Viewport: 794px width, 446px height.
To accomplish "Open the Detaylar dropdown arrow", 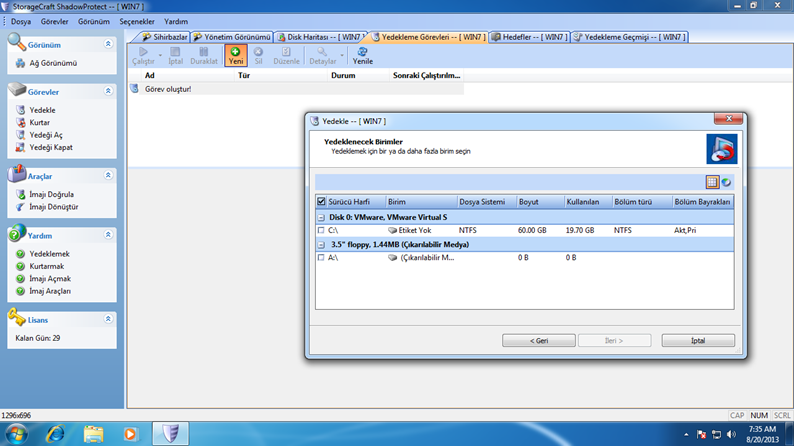I will tap(342, 55).
